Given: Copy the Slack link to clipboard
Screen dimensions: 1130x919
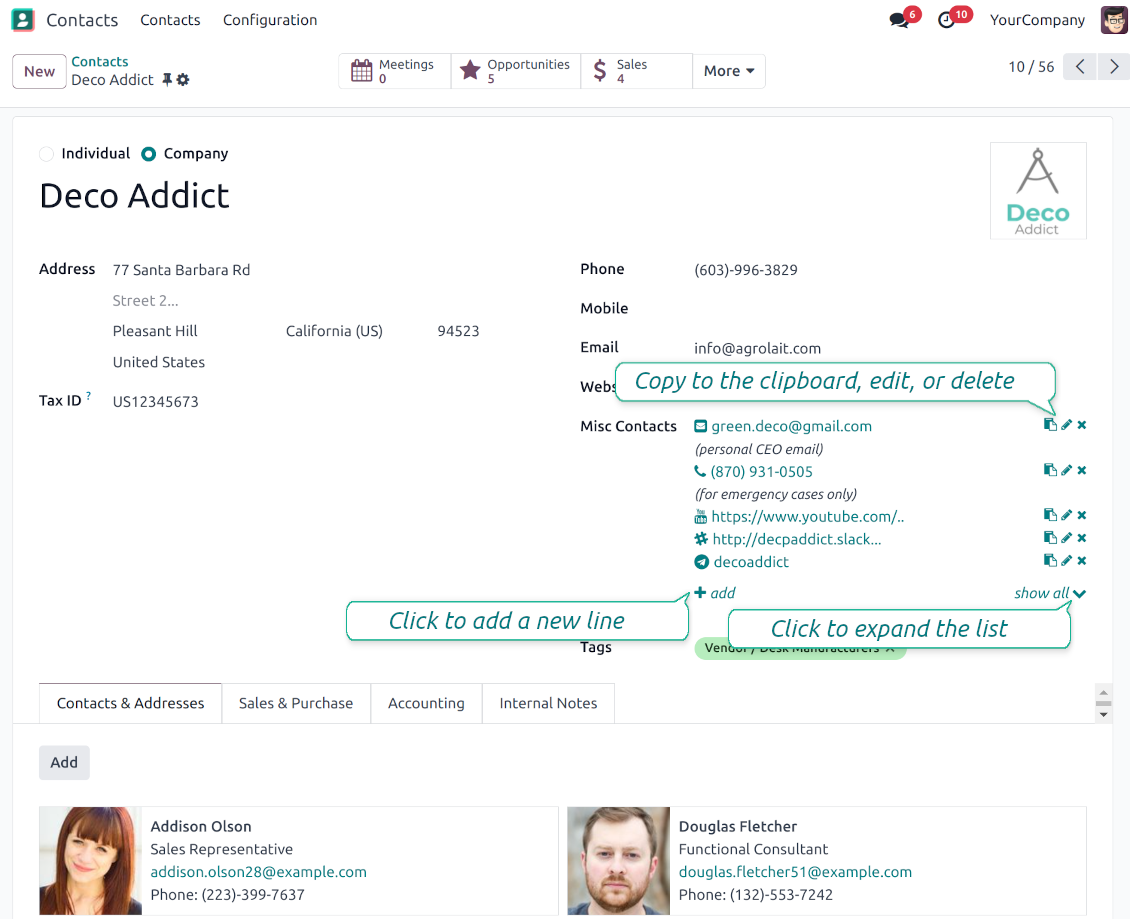Looking at the screenshot, I should 1050,538.
